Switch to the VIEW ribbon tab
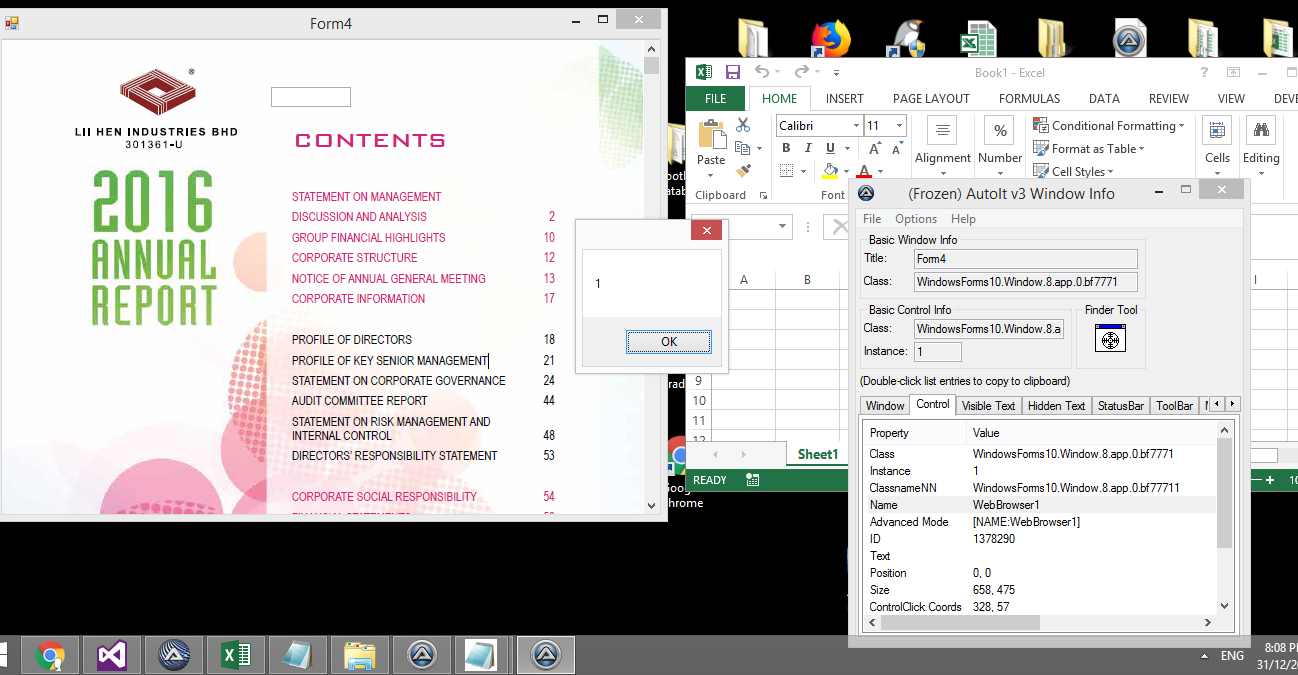 click(1231, 99)
